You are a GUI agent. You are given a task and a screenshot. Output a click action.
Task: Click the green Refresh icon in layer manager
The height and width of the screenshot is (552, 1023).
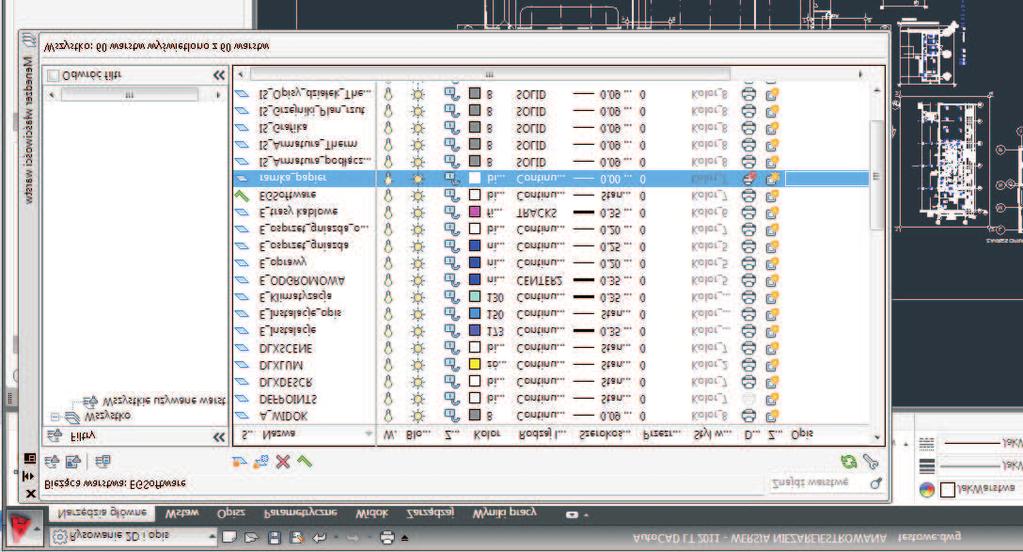pyautogui.click(x=849, y=462)
